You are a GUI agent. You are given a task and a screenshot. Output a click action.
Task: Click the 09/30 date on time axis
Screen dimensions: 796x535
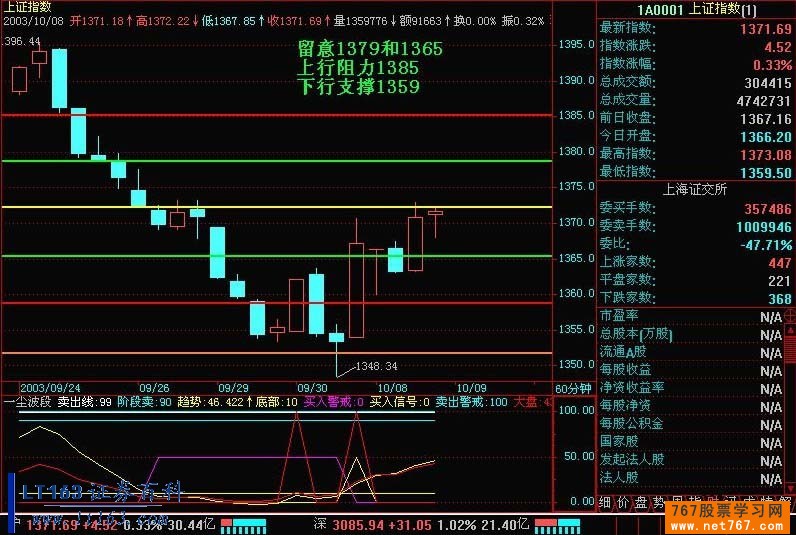(312, 387)
